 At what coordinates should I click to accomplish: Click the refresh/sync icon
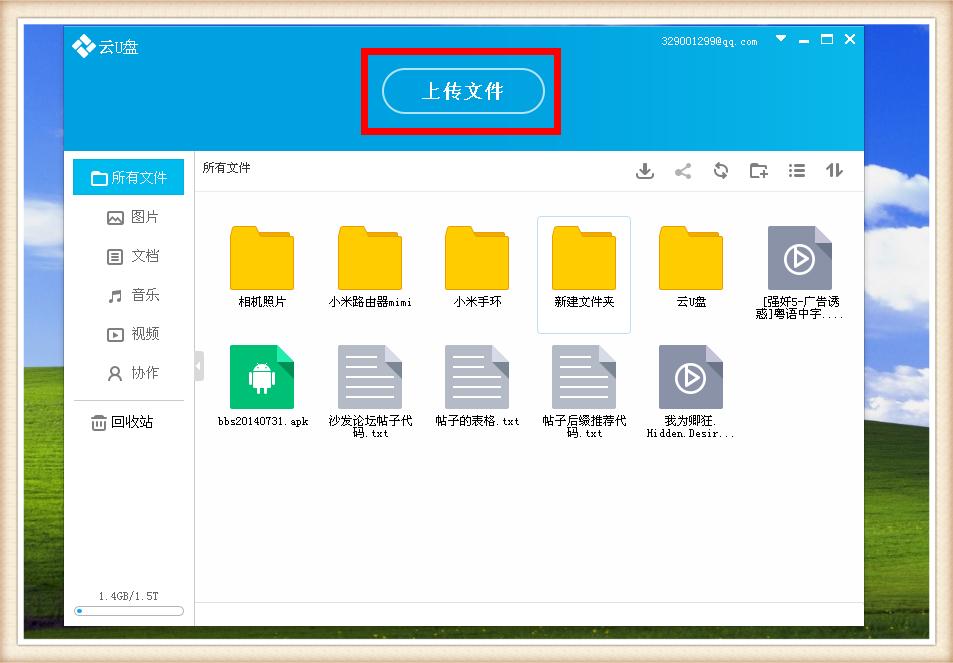[x=721, y=171]
